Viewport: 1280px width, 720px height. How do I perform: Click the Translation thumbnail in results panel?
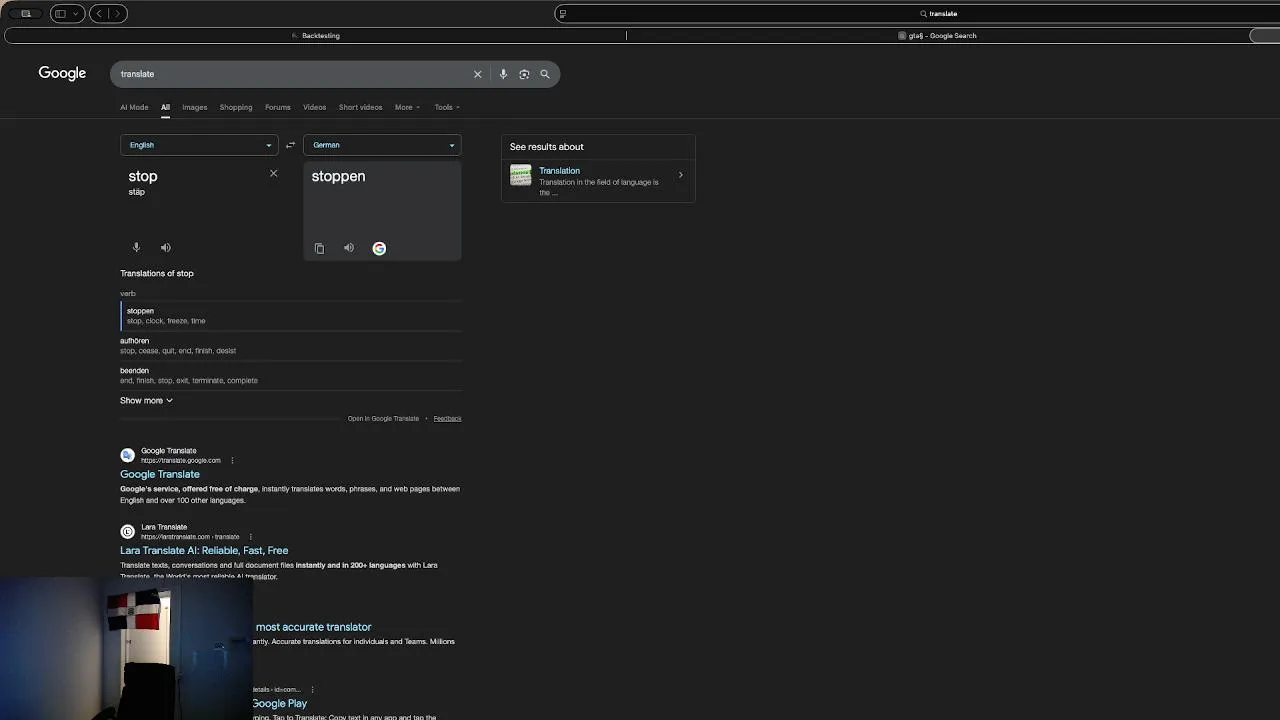[x=521, y=176]
